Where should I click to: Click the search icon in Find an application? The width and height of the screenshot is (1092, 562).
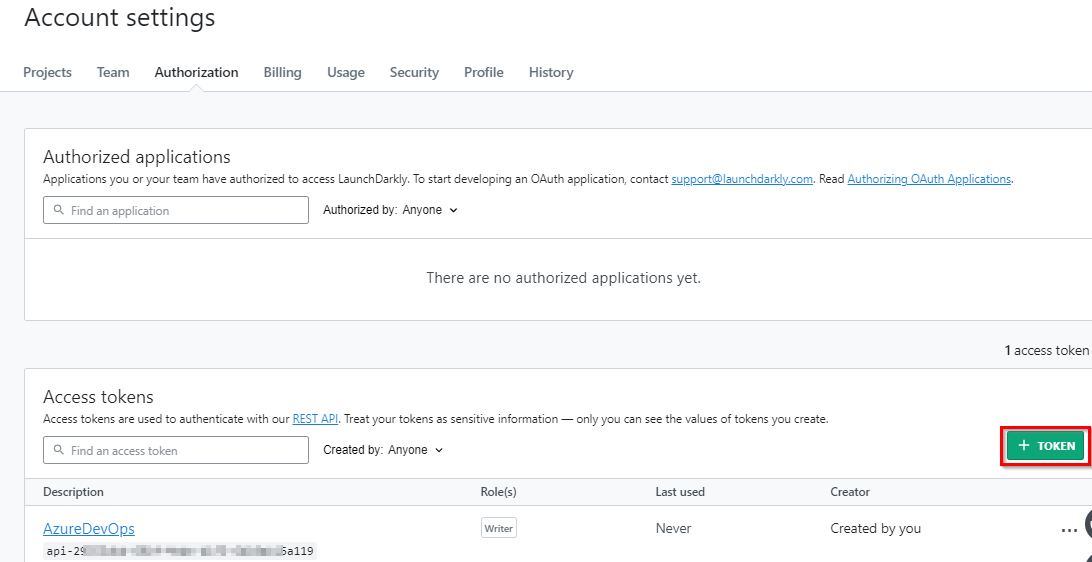click(x=59, y=210)
